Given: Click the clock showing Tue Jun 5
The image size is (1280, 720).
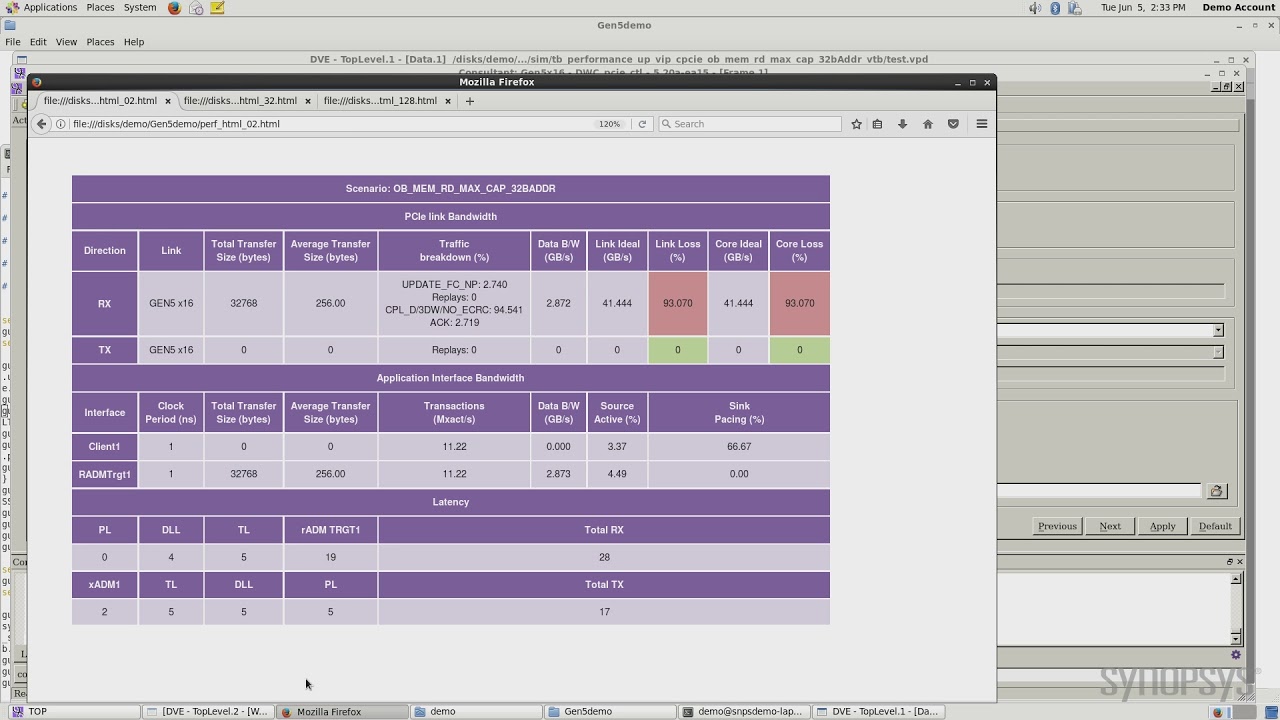Looking at the screenshot, I should coord(1143,7).
